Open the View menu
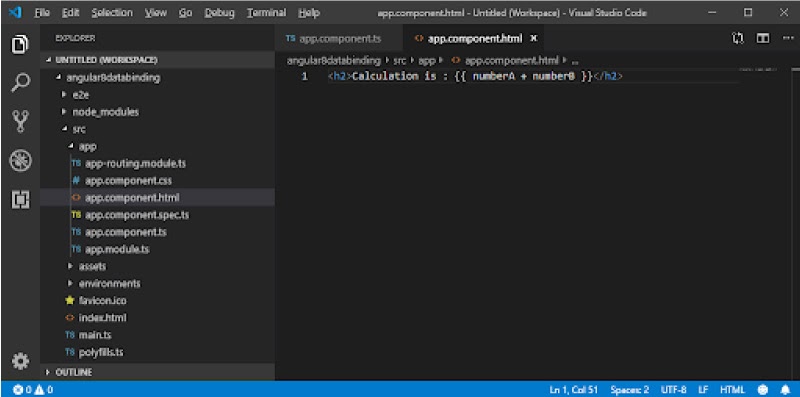Image resolution: width=800 pixels, height=397 pixels. 156,13
